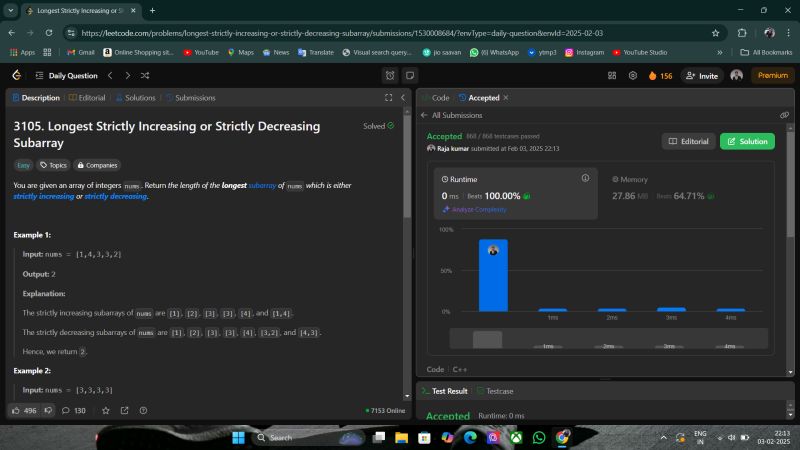The height and width of the screenshot is (450, 800).
Task: Open the Gmail bookmark
Action: 81,52
